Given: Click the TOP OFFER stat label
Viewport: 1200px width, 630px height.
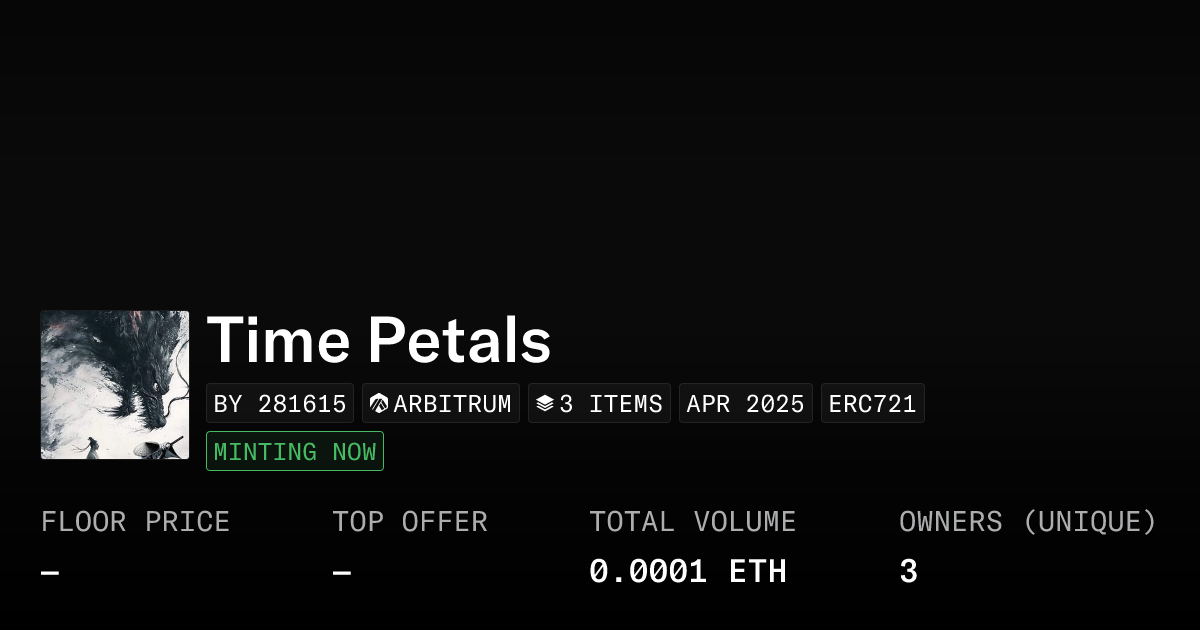Looking at the screenshot, I should pyautogui.click(x=410, y=522).
